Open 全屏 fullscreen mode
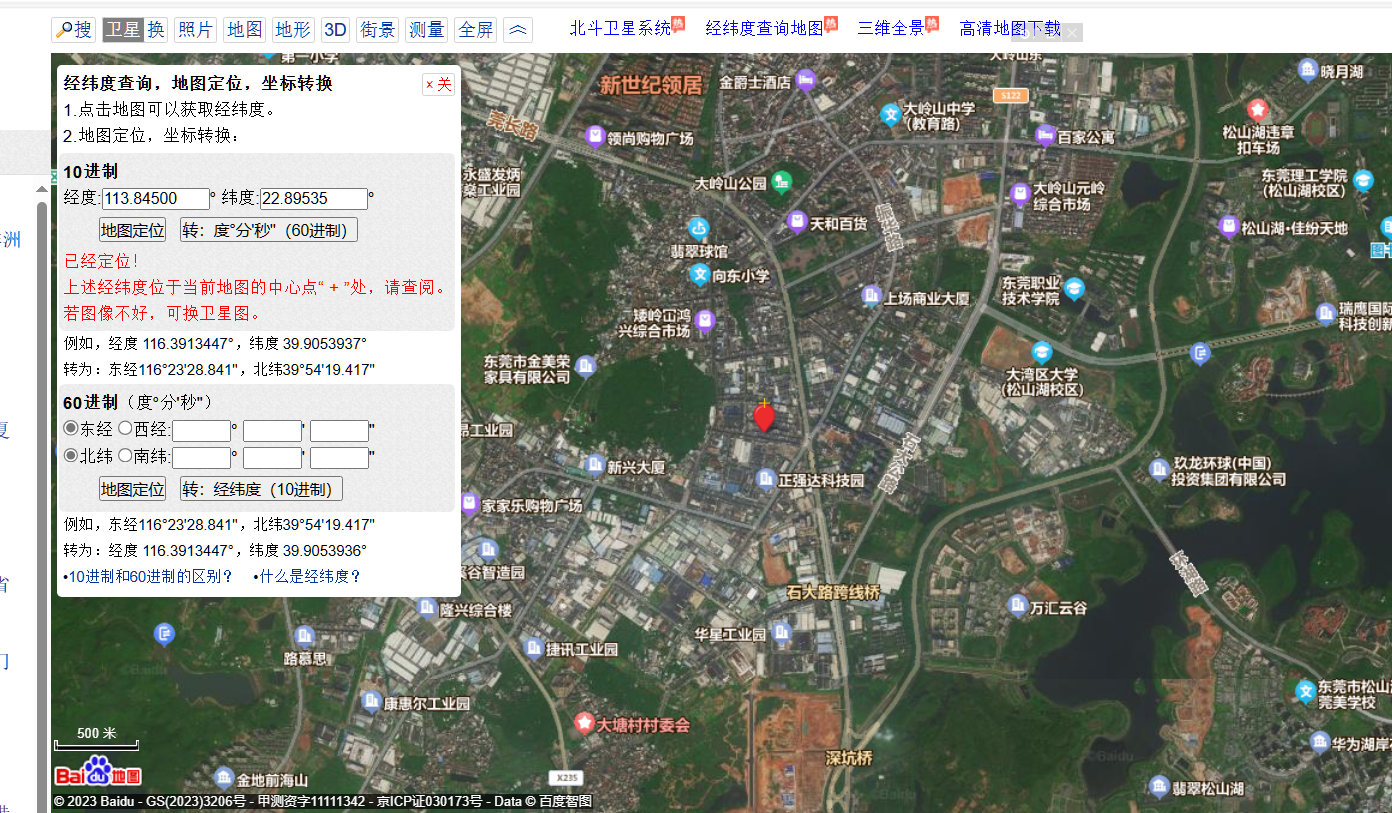 click(475, 30)
